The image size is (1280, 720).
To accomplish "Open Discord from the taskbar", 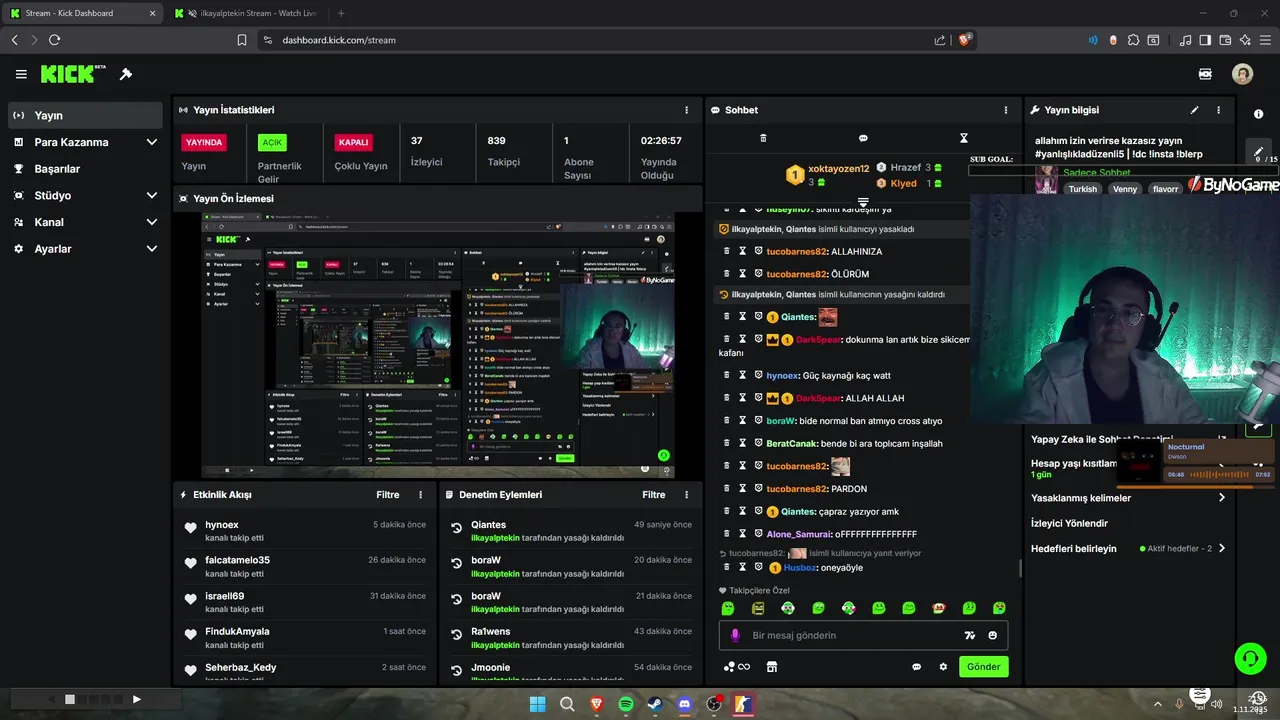I will tap(684, 704).
